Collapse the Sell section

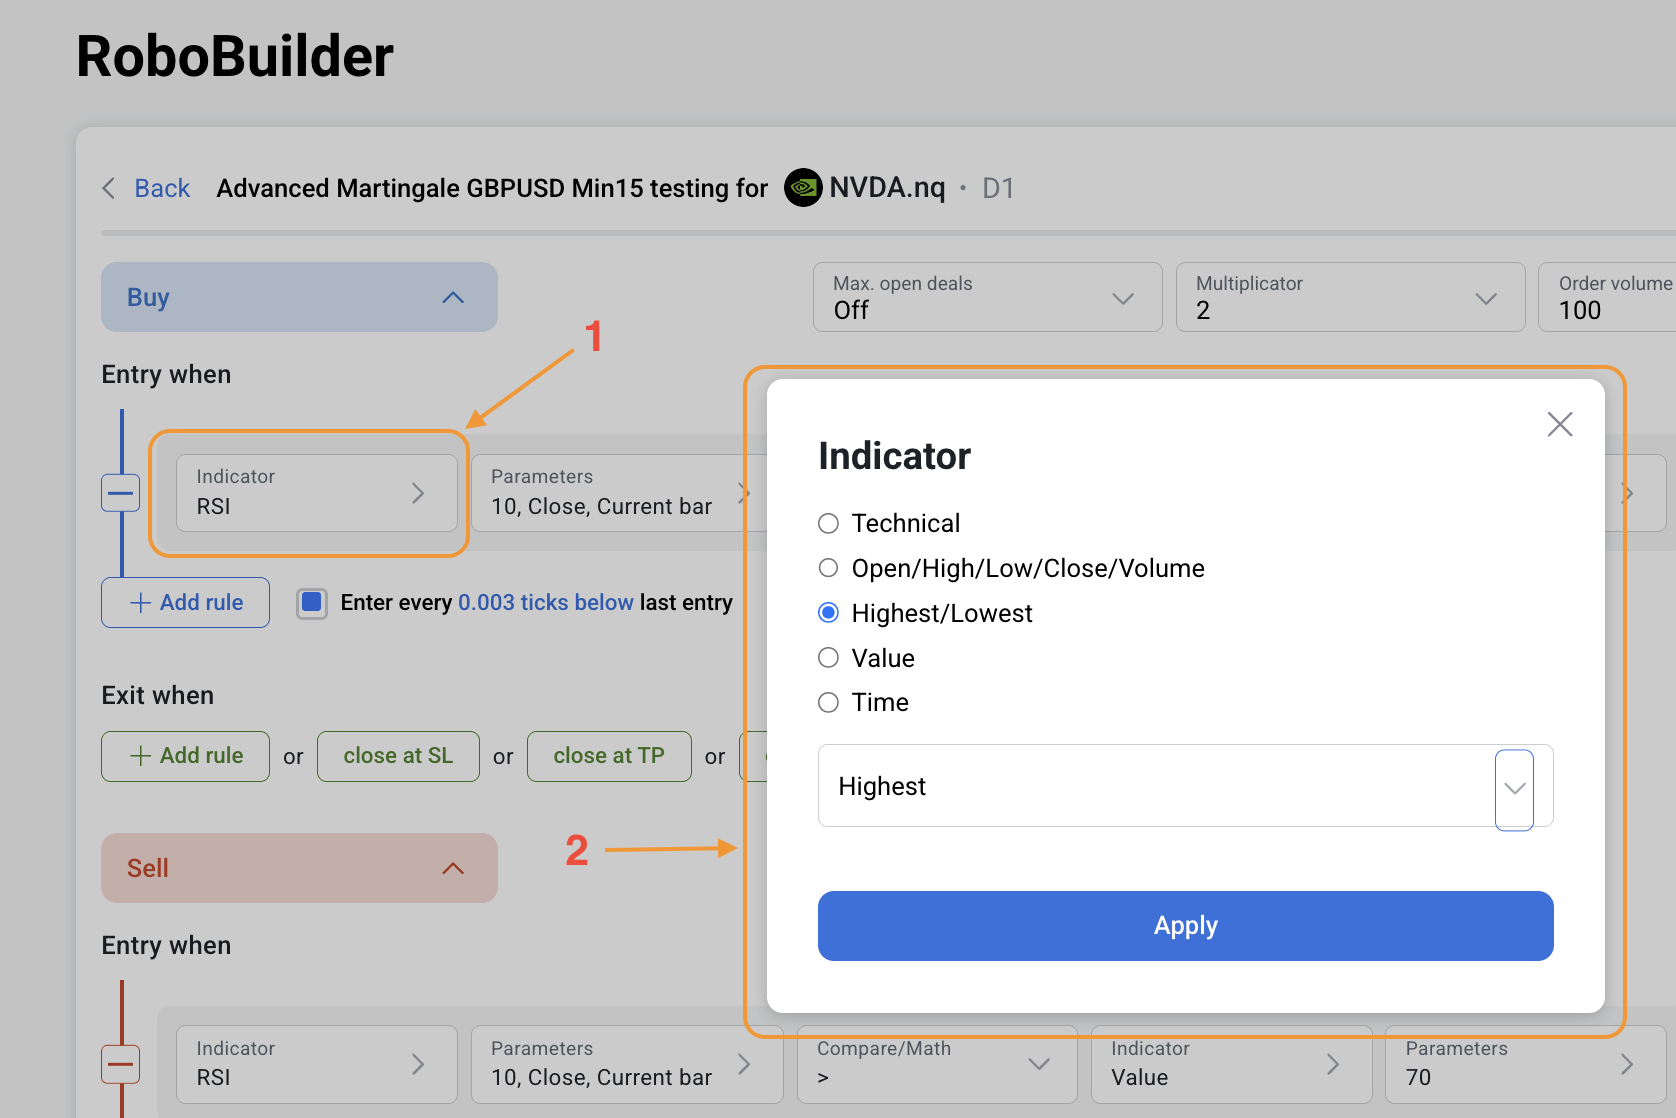(299, 868)
